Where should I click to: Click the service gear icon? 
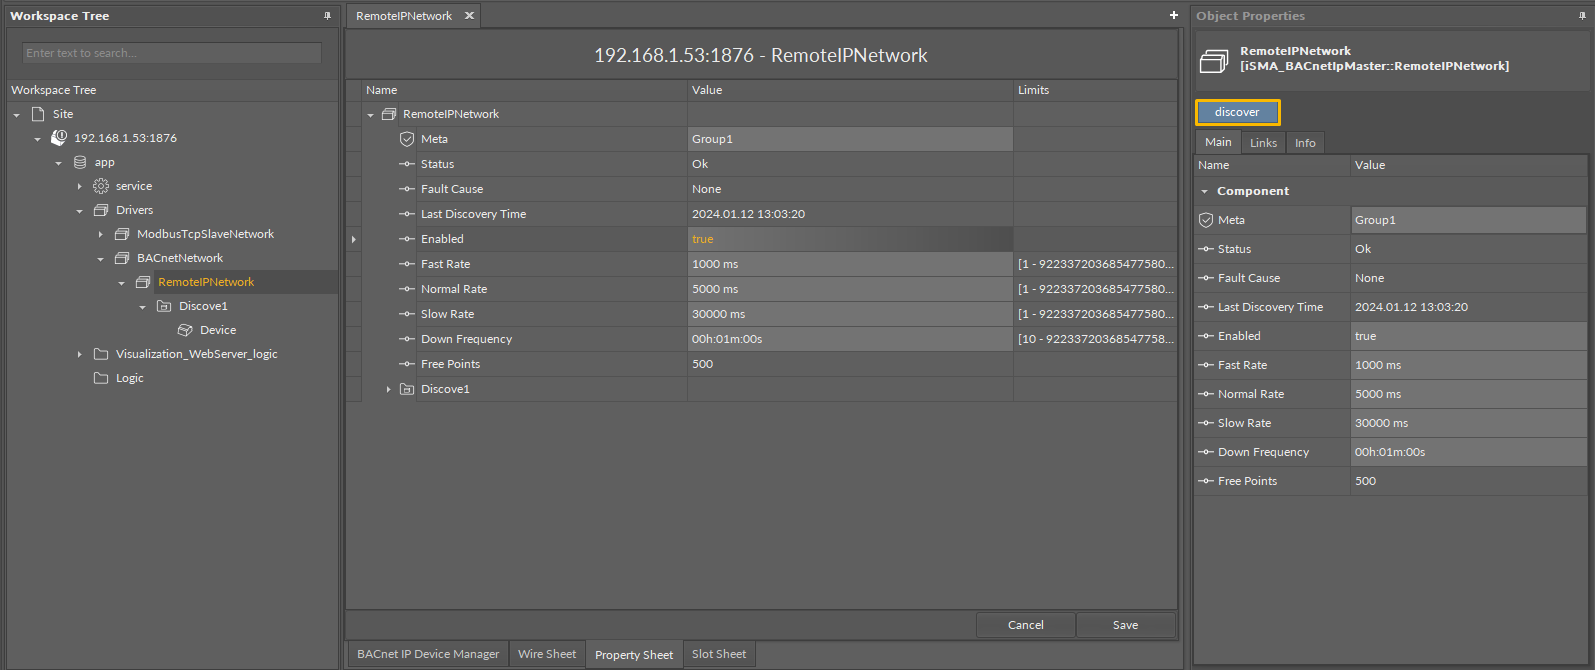click(x=101, y=186)
